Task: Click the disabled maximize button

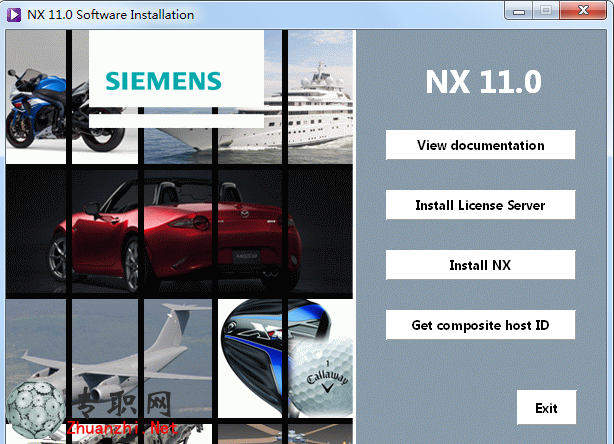Action: (546, 11)
